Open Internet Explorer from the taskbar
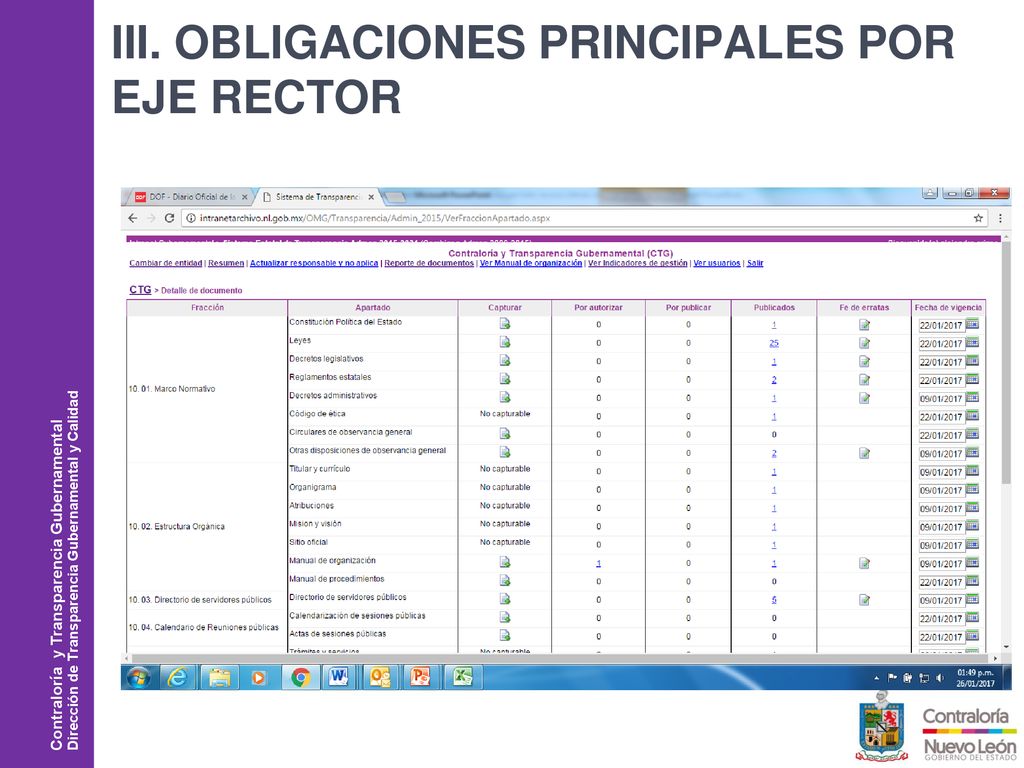The image size is (1024, 768). [177, 678]
